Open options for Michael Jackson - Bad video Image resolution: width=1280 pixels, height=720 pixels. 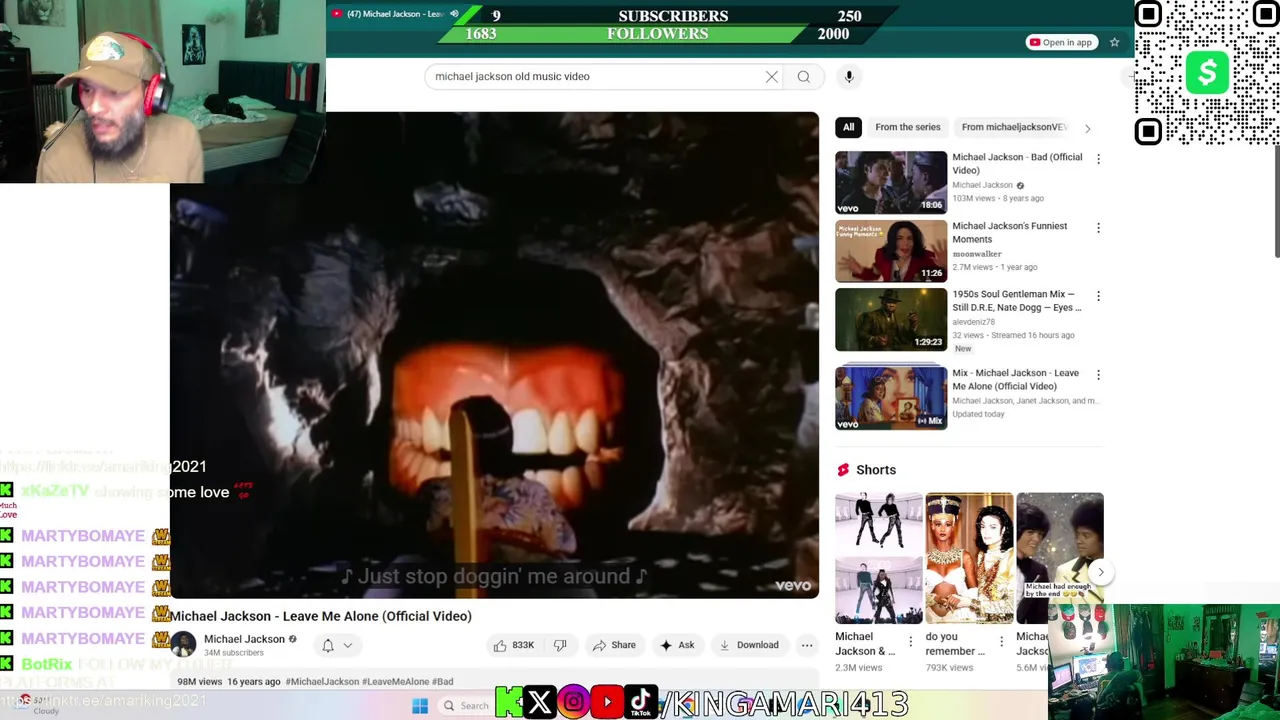[1098, 159]
